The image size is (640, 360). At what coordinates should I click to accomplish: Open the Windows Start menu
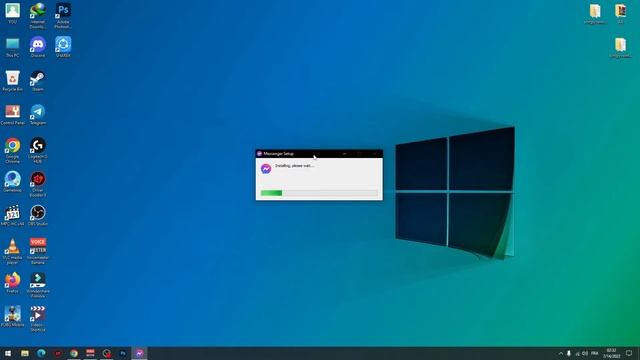(x=8, y=353)
